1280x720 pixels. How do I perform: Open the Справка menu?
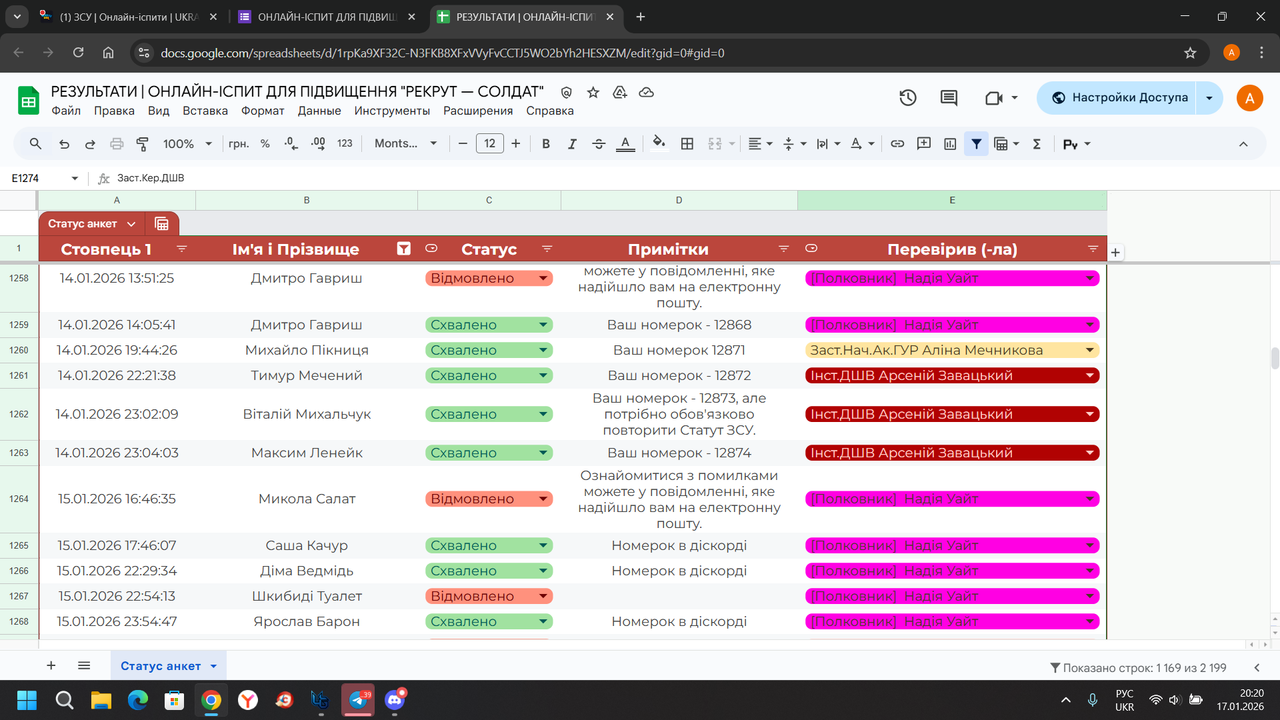[x=550, y=111]
